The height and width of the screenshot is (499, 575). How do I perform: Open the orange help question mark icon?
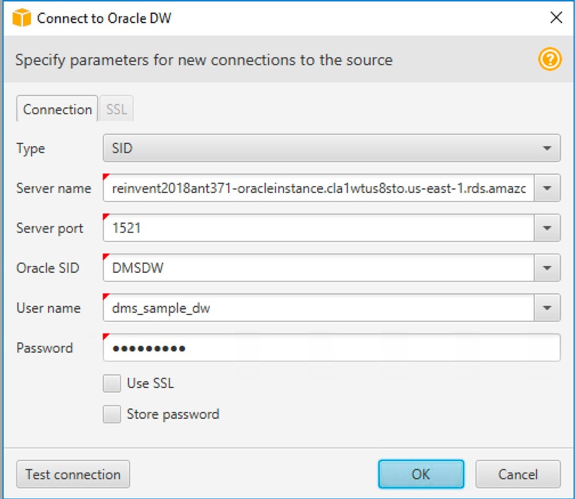[x=550, y=59]
